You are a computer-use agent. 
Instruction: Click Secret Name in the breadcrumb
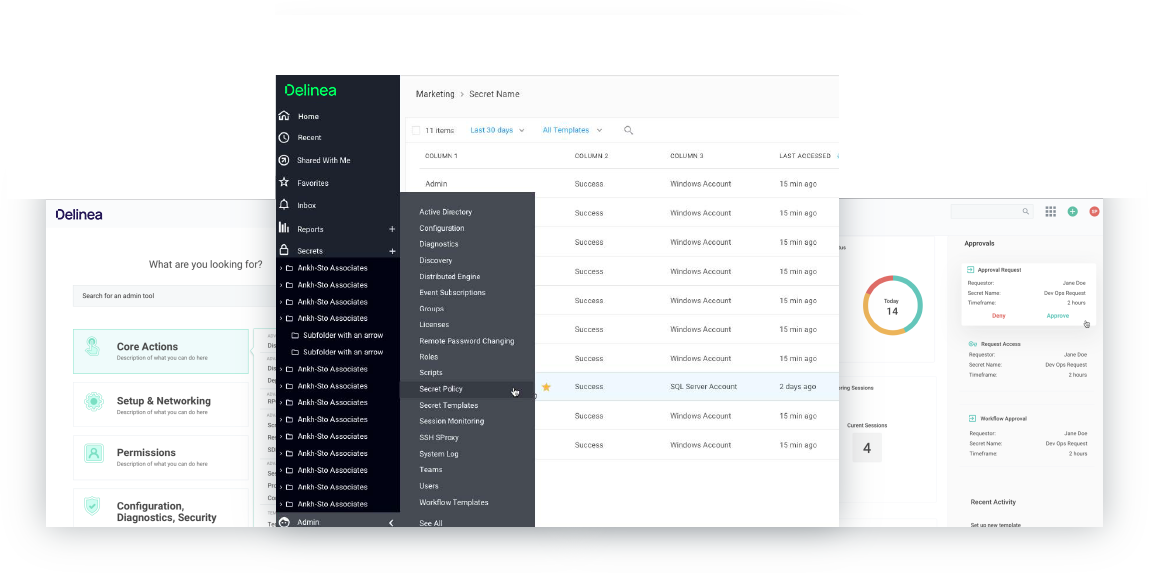point(494,94)
